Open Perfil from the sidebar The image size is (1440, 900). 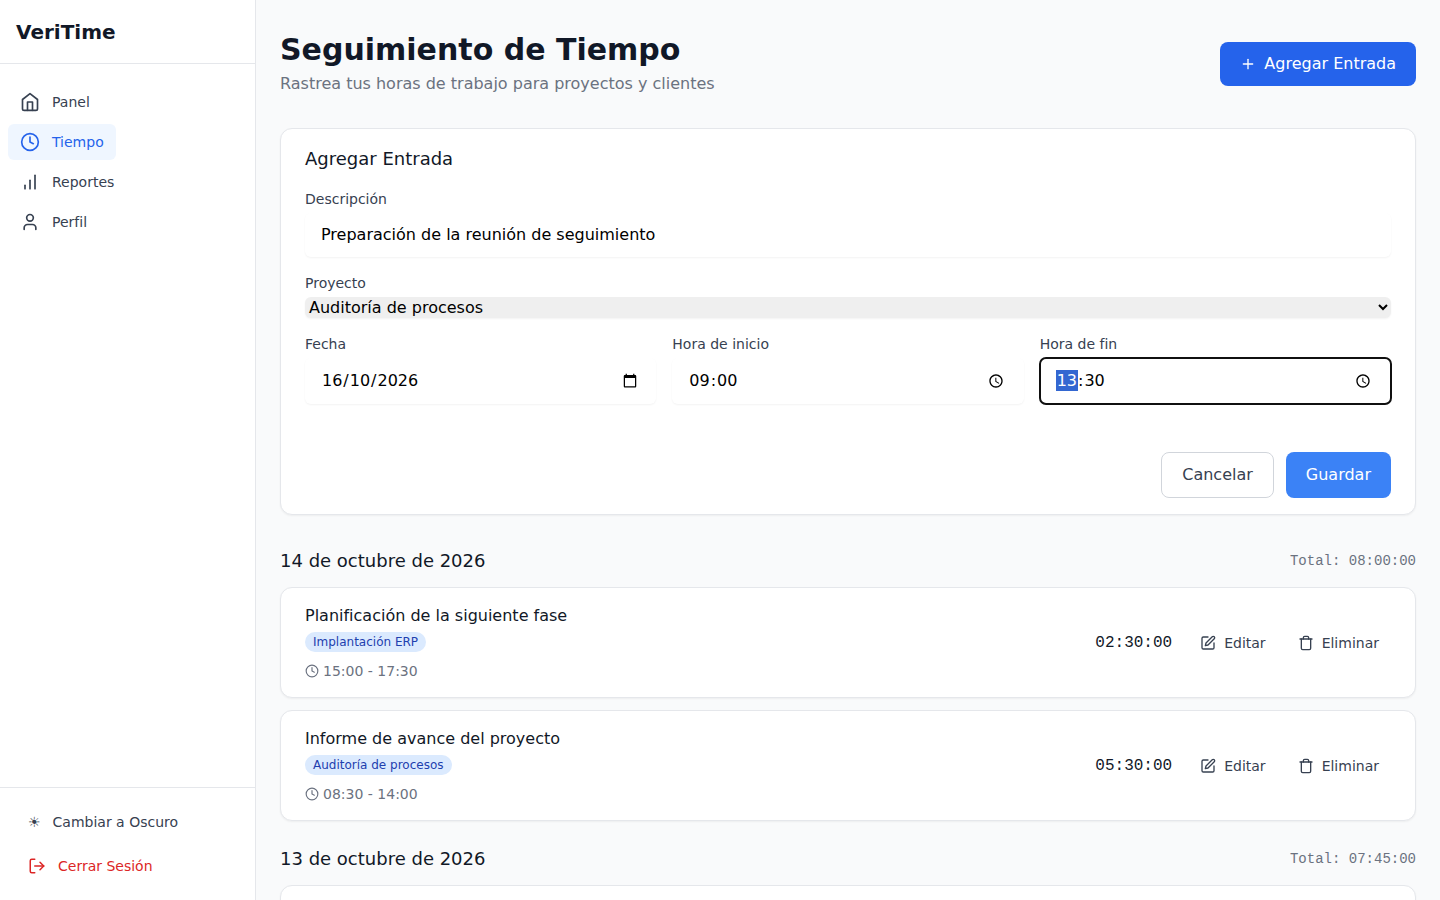(54, 222)
